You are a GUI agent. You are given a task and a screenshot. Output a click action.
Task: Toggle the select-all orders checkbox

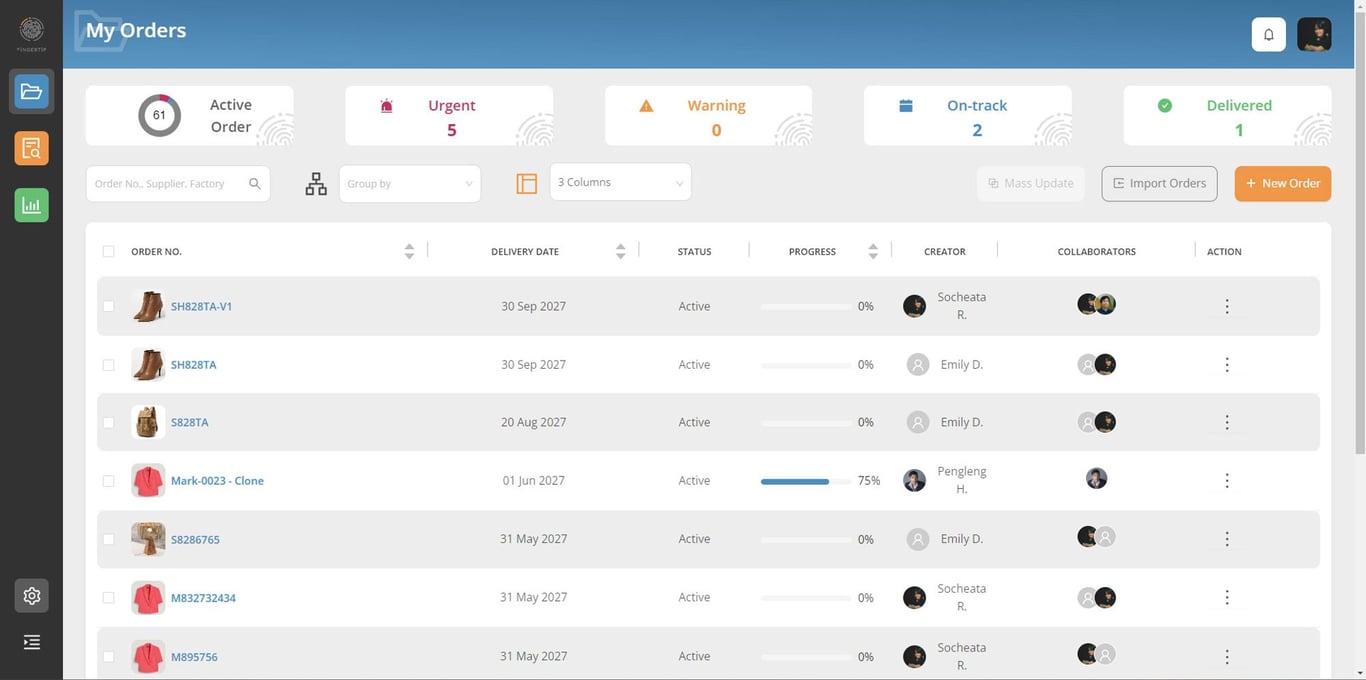(108, 252)
